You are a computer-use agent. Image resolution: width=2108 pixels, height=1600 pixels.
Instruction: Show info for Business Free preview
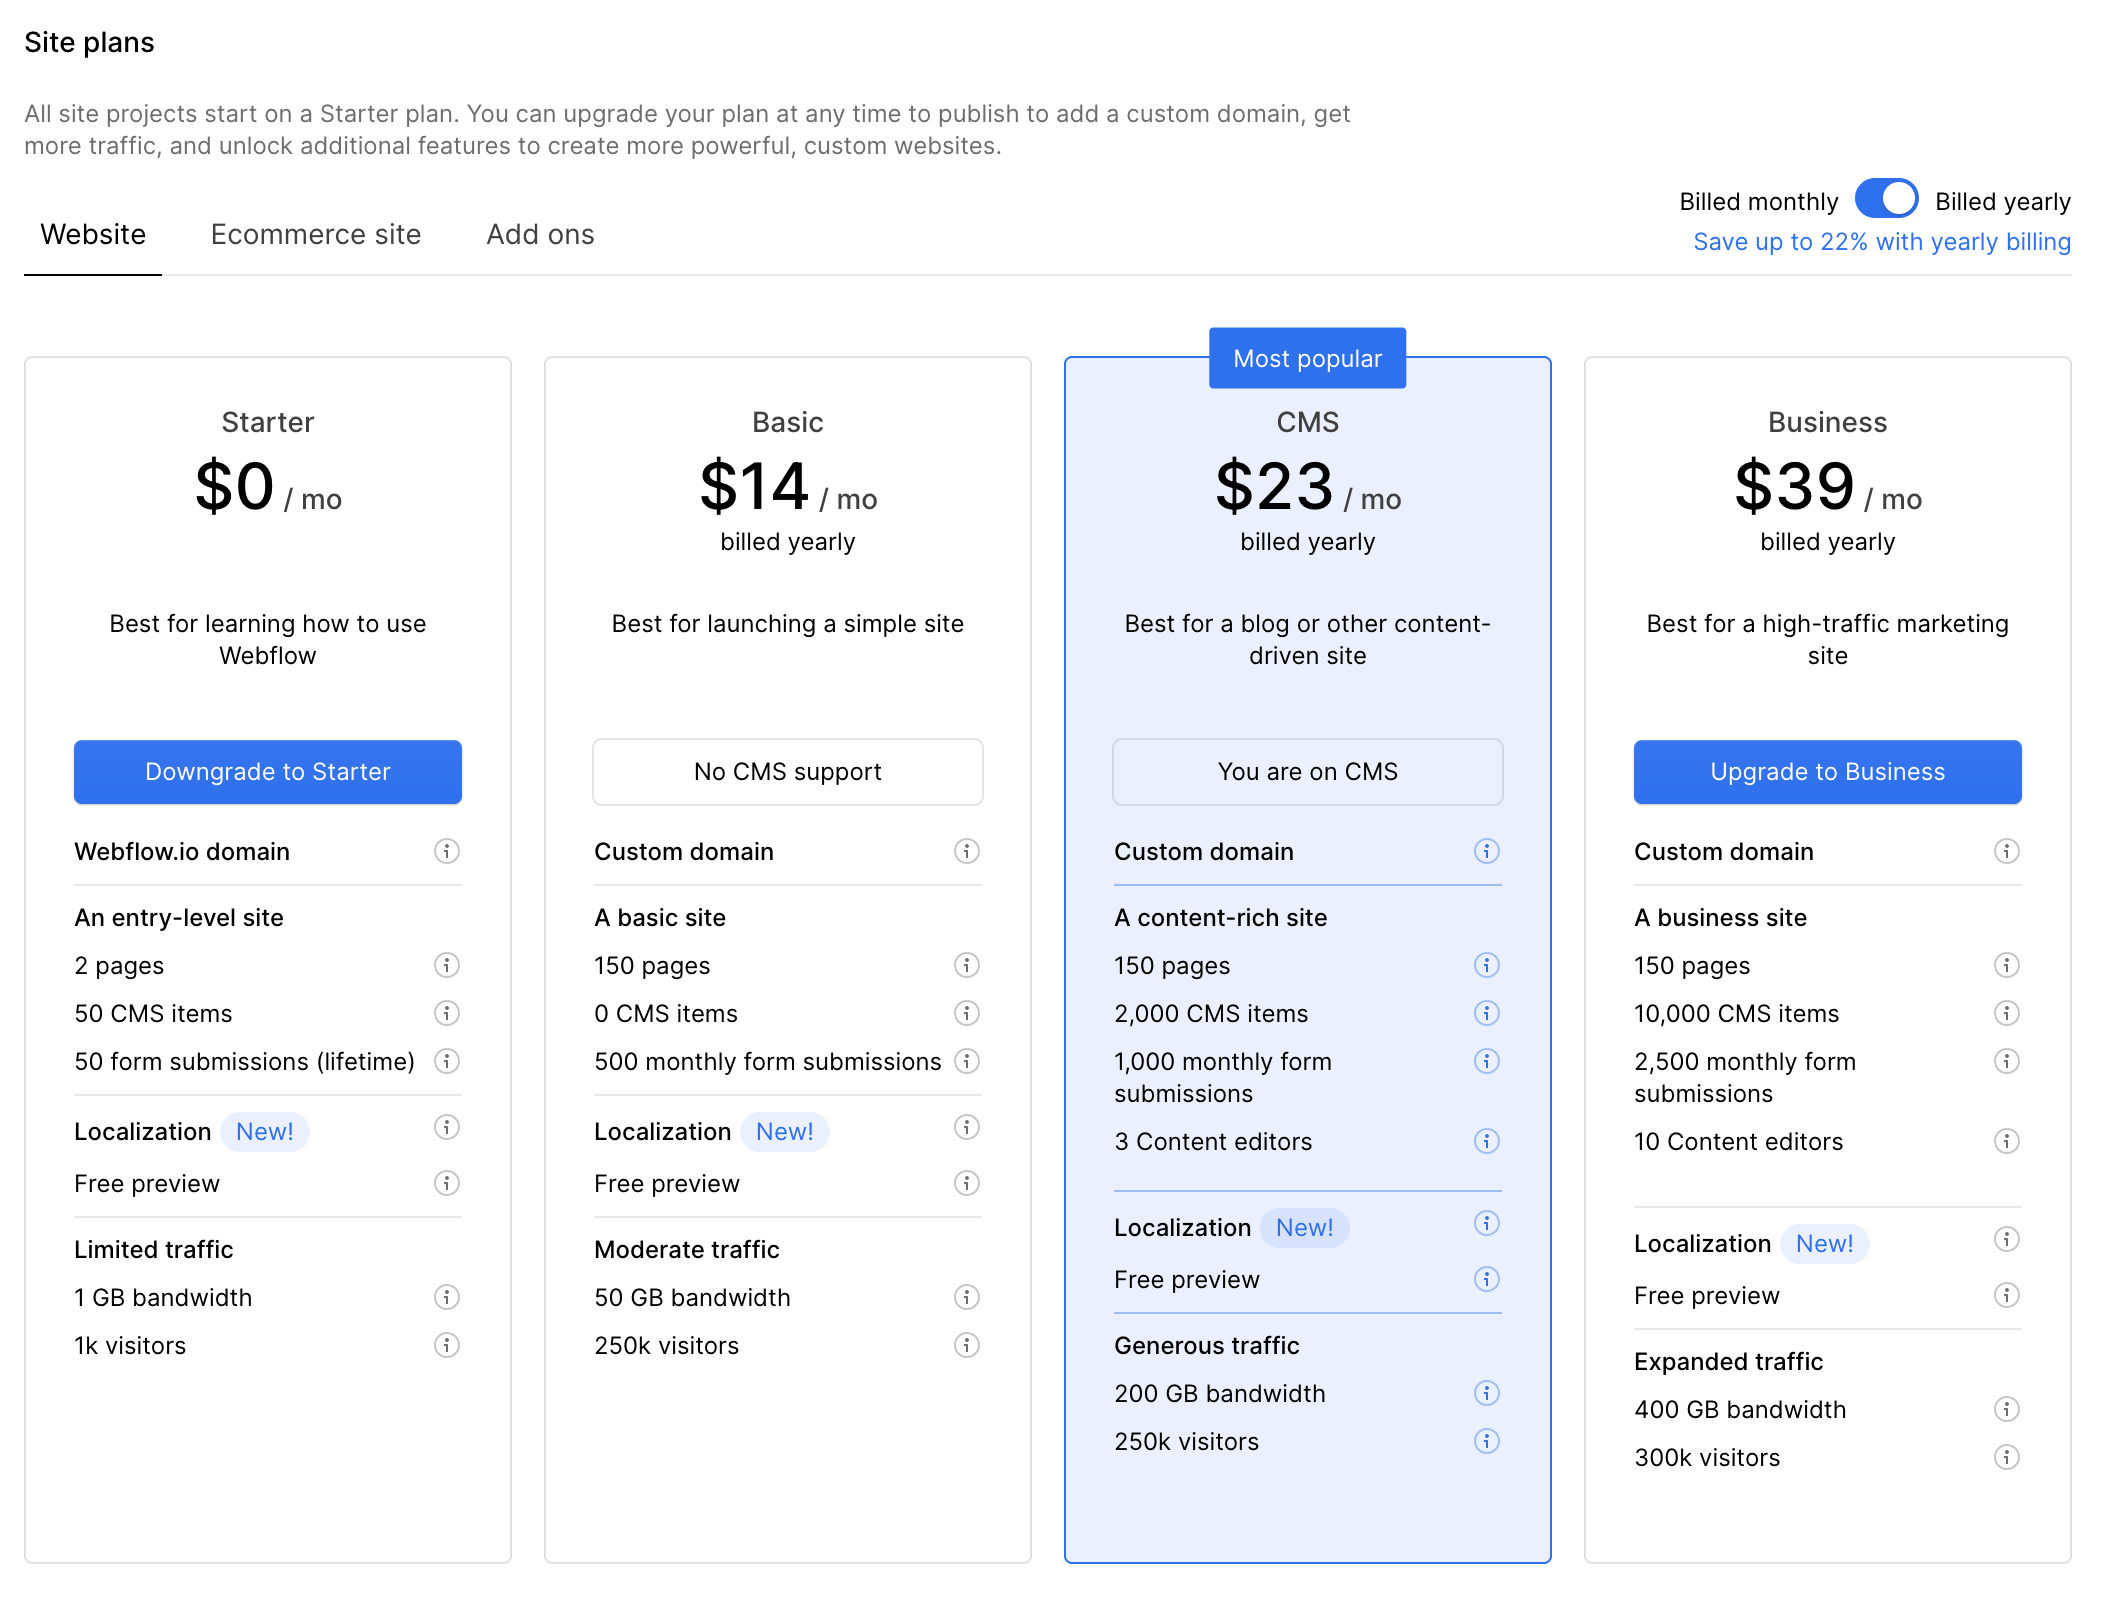coord(2007,1295)
